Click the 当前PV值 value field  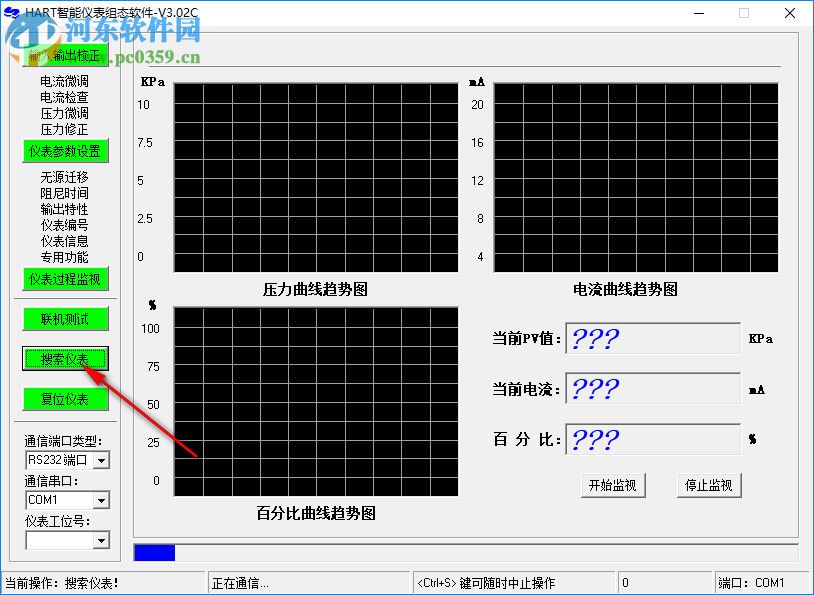pyautogui.click(x=652, y=339)
